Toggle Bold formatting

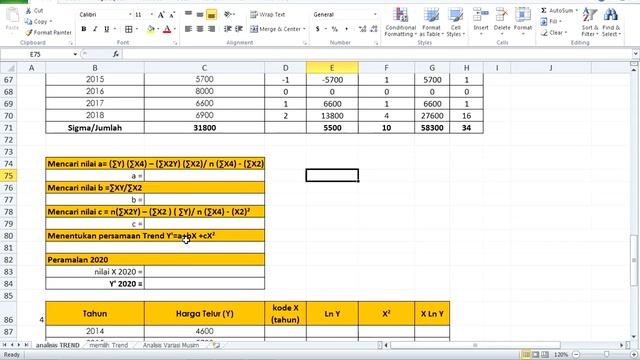pos(84,29)
